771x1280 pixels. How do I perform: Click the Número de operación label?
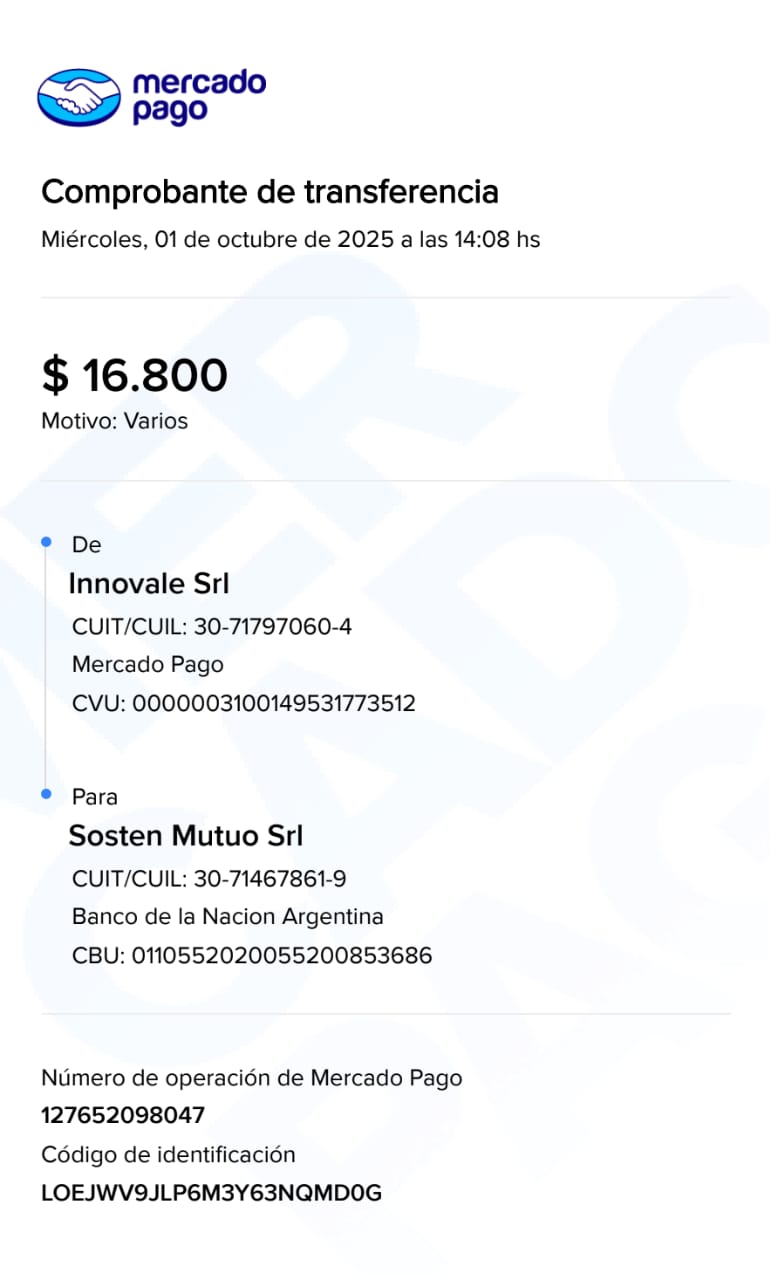point(251,1077)
